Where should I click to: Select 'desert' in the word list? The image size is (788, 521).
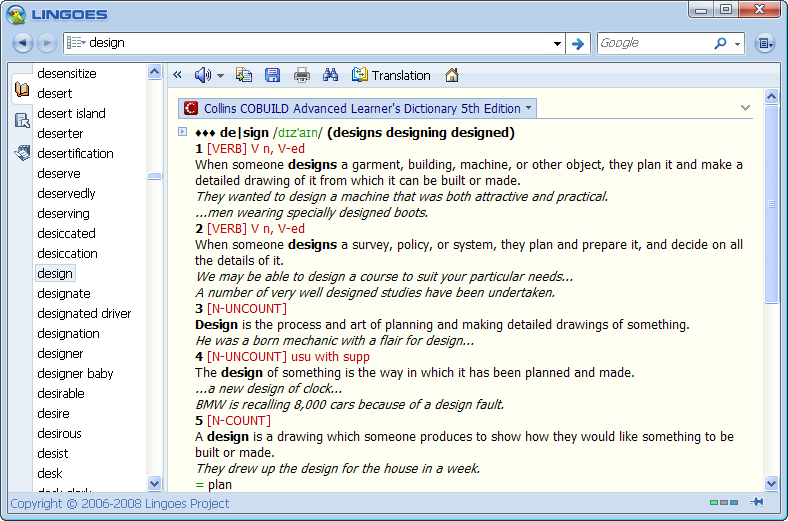click(x=55, y=93)
